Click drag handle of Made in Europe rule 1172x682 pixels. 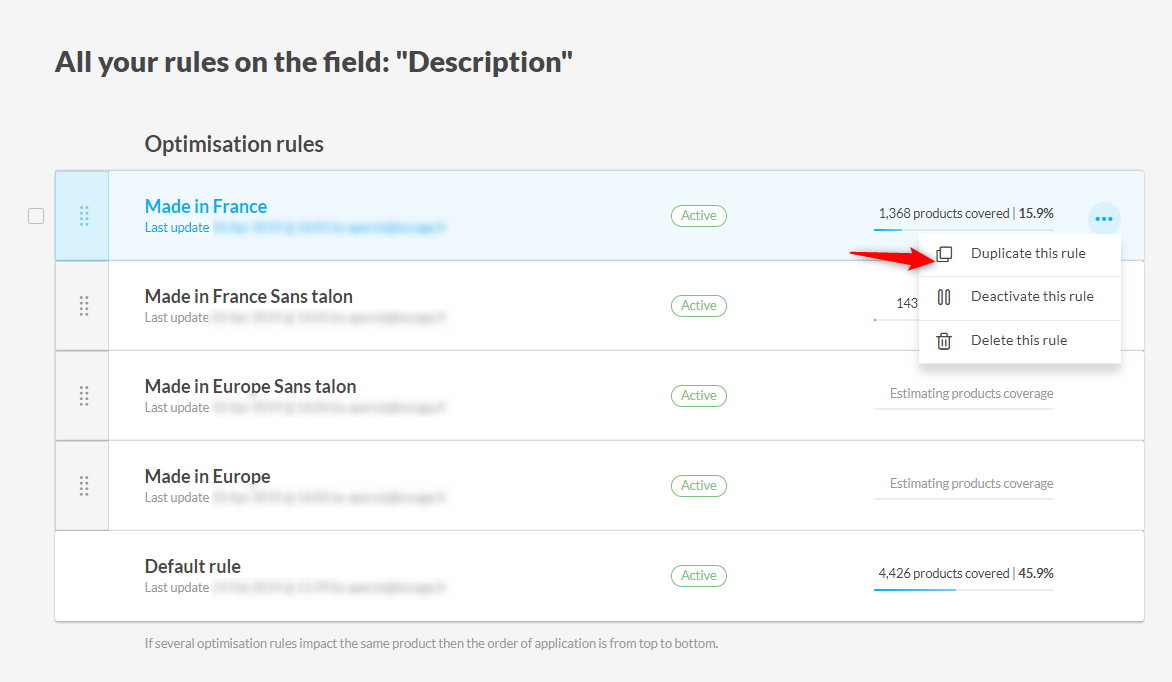click(x=83, y=486)
